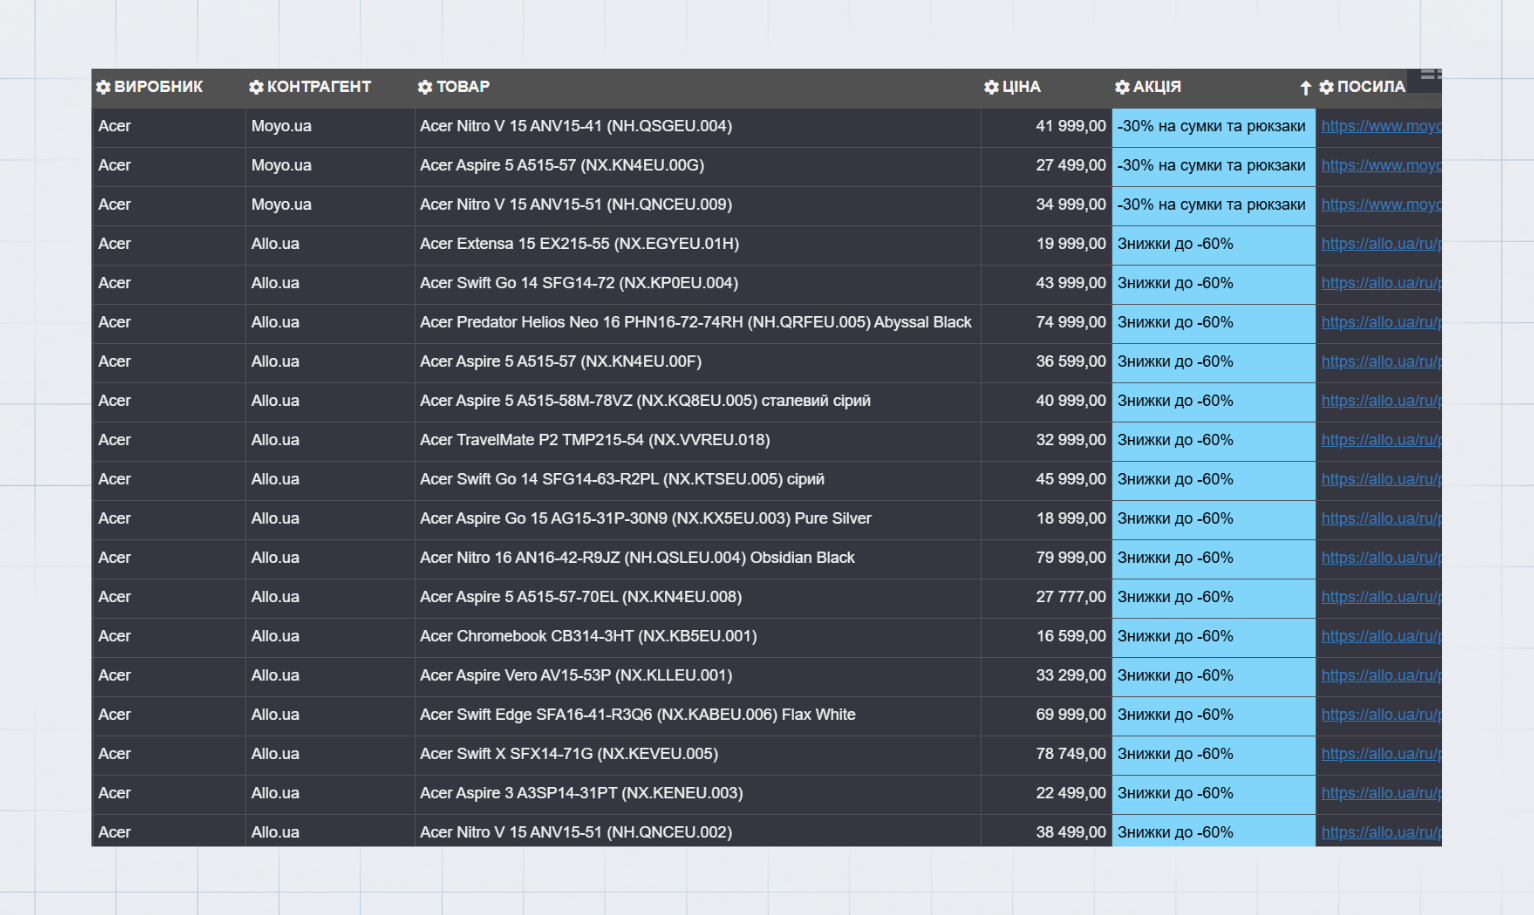
Task: Select Знижки до -60% cell in Swift X row
Action: tap(1213, 754)
